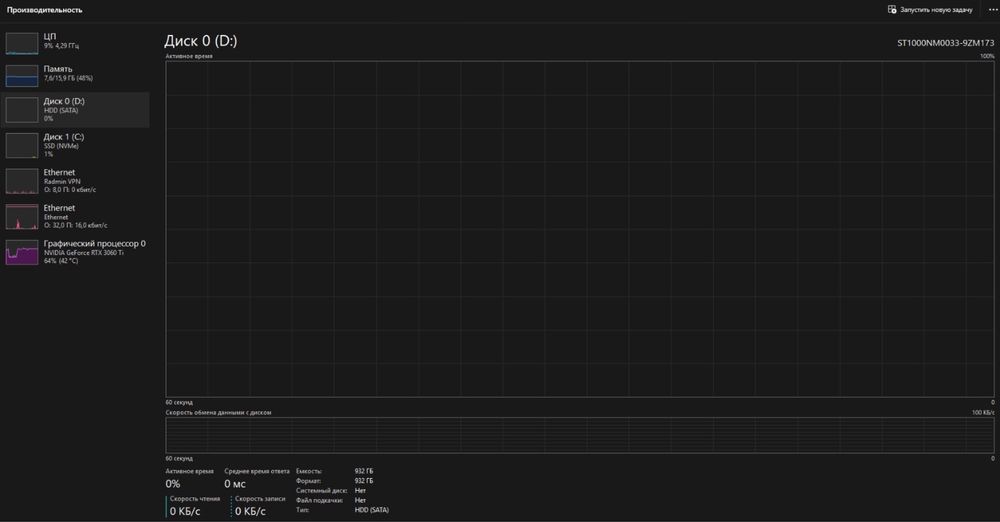
Task: Select the Radmin VPN Ethernet graph icon
Action: [22, 181]
